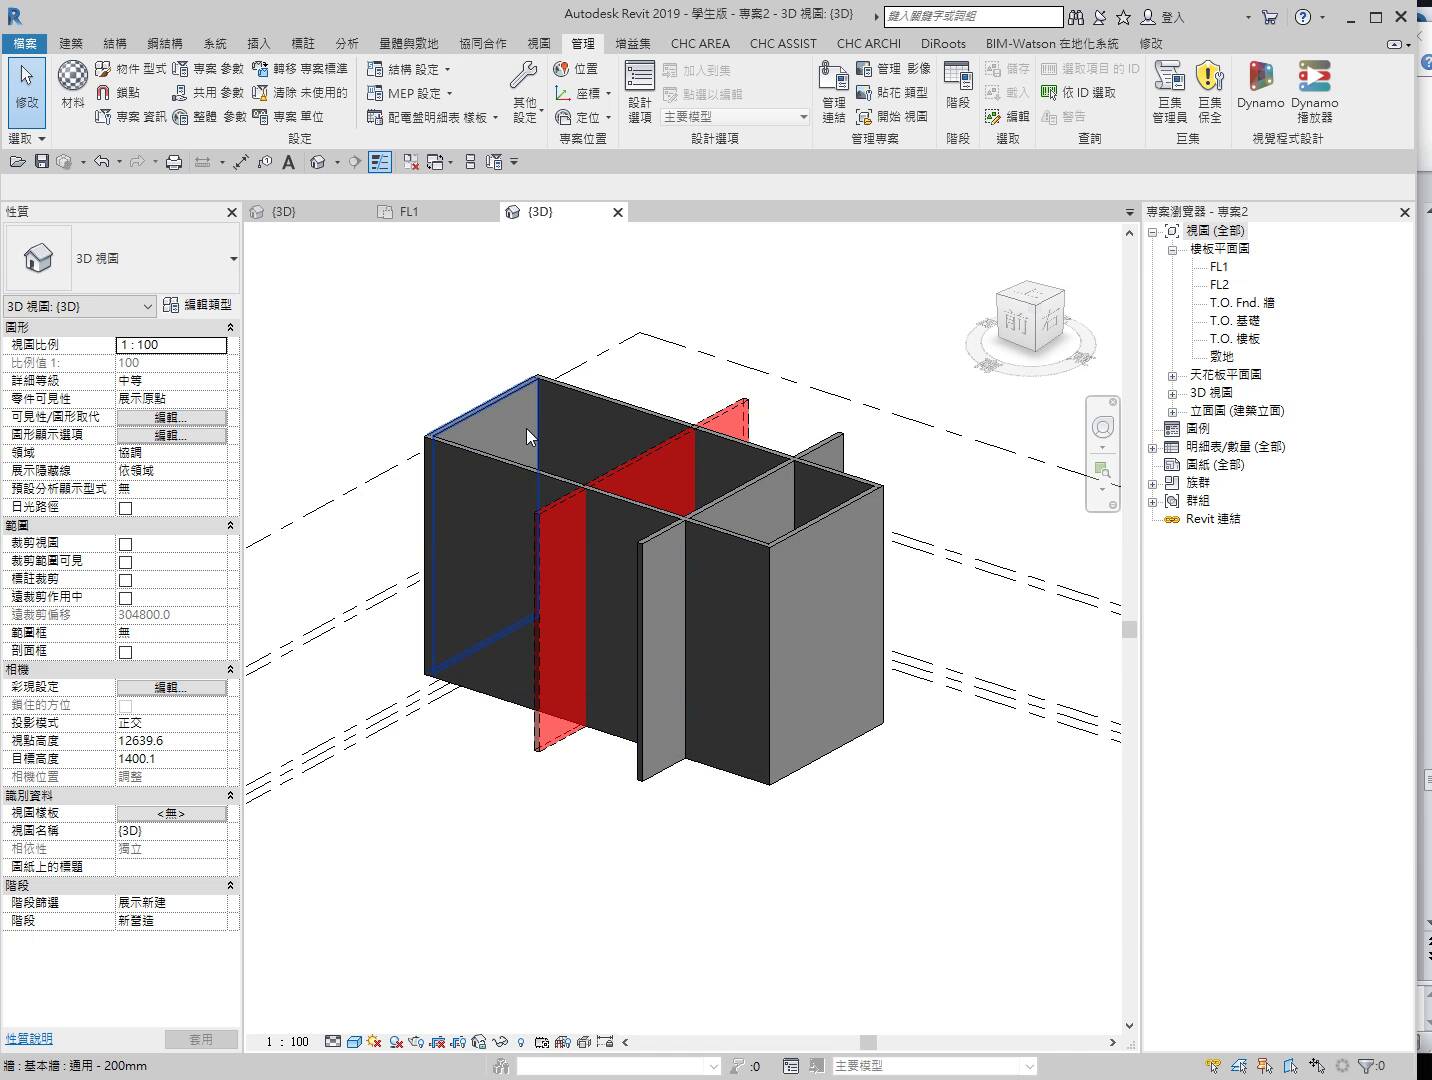
Task: Open 專案資訊 project information
Action: click(x=130, y=117)
